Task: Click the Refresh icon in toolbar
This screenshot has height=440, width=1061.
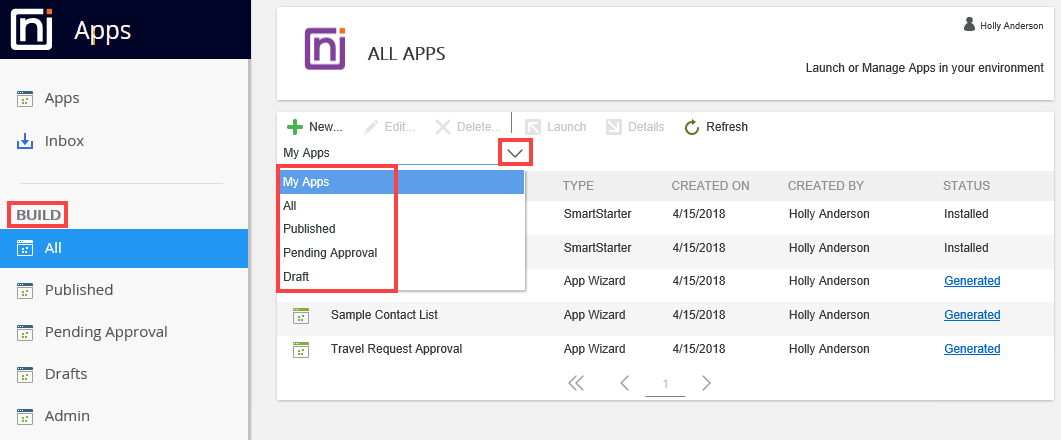Action: [692, 127]
